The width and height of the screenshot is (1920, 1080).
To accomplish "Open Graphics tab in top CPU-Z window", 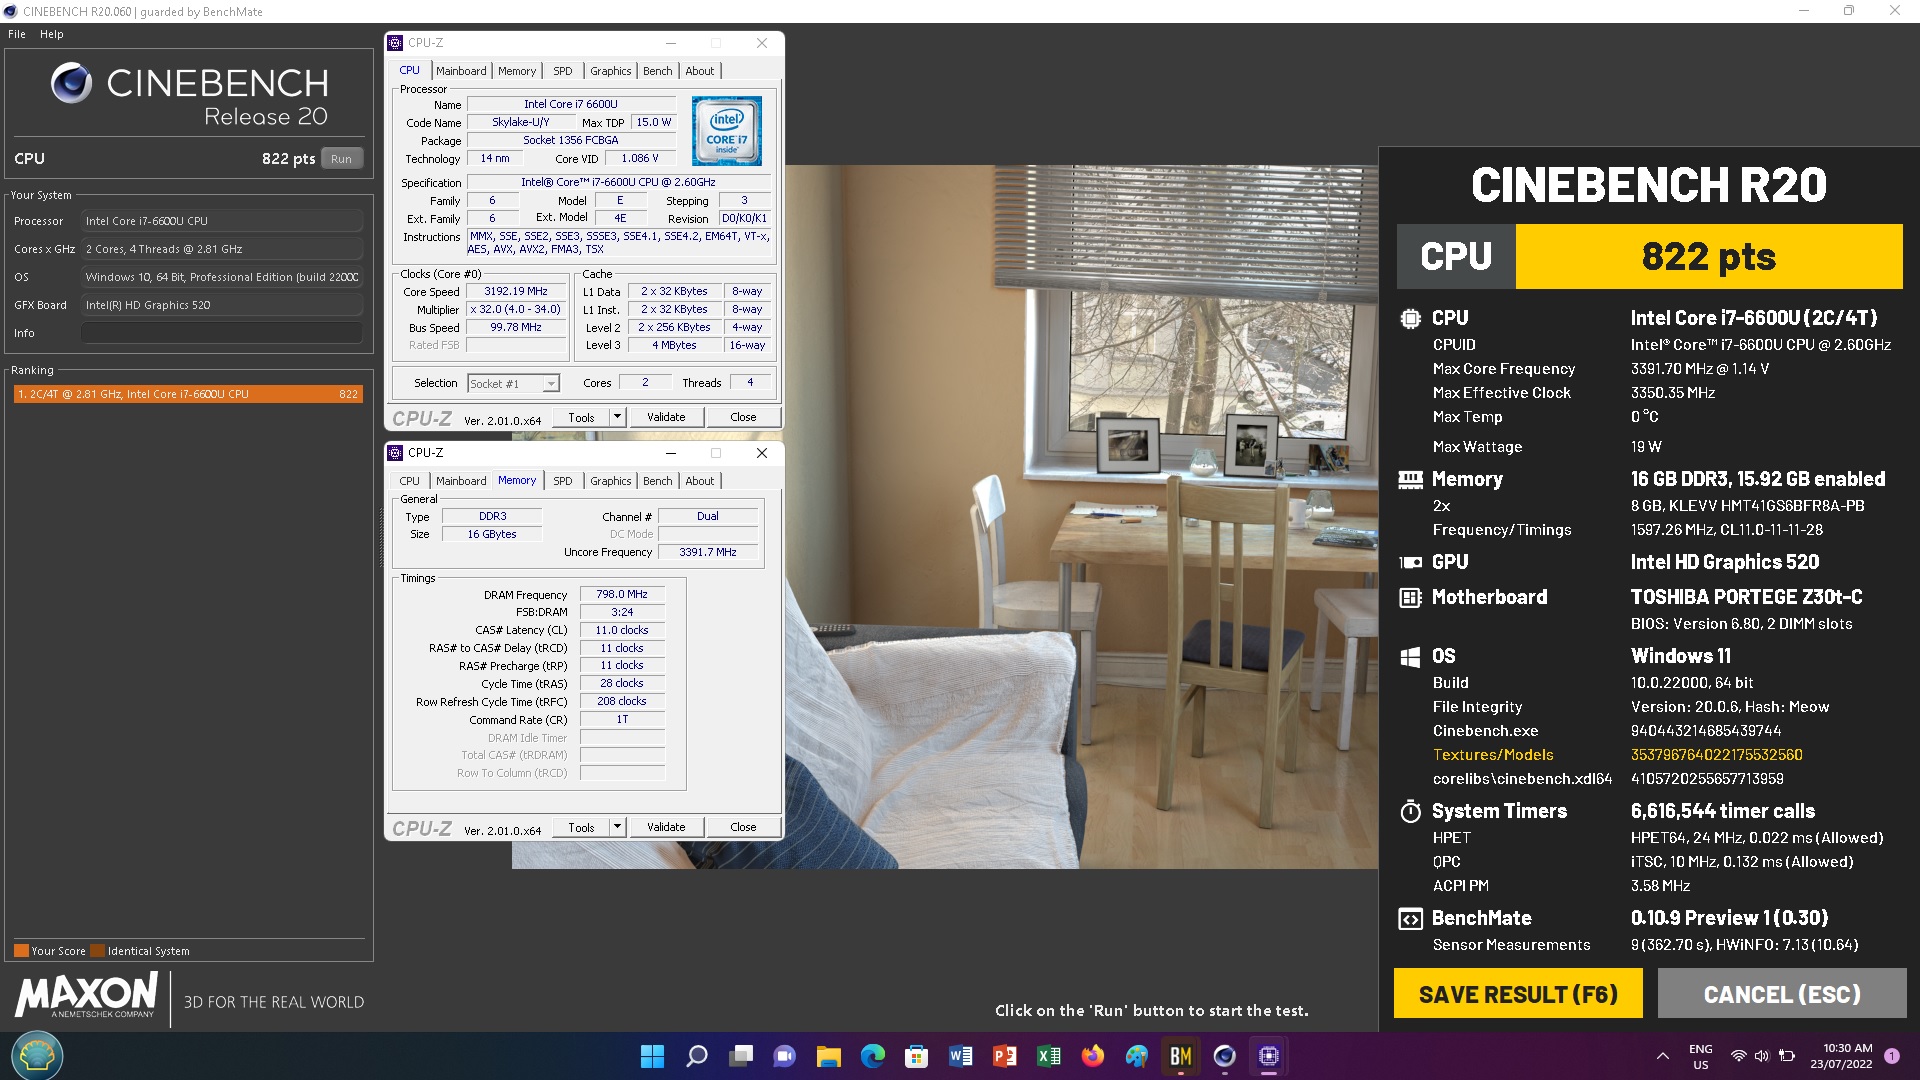I will click(610, 71).
